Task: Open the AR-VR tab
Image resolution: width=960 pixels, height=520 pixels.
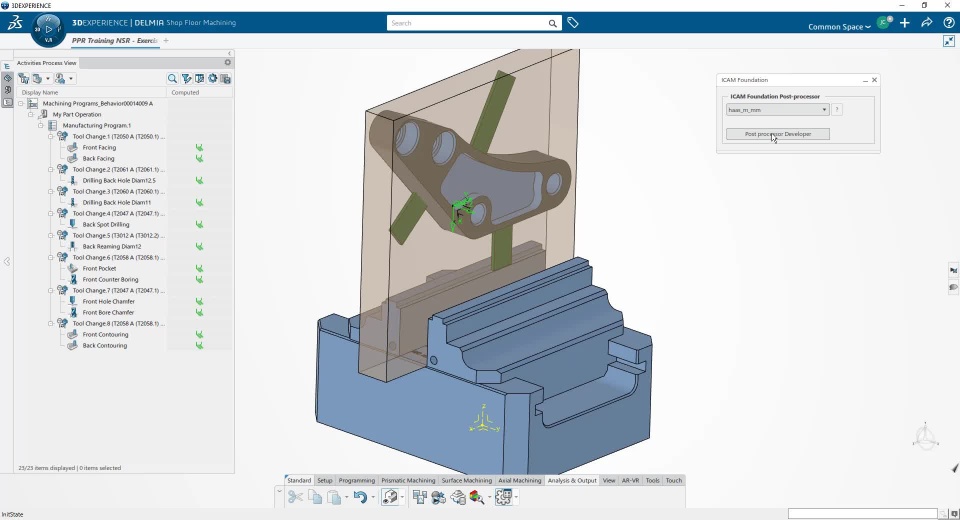Action: click(630, 480)
